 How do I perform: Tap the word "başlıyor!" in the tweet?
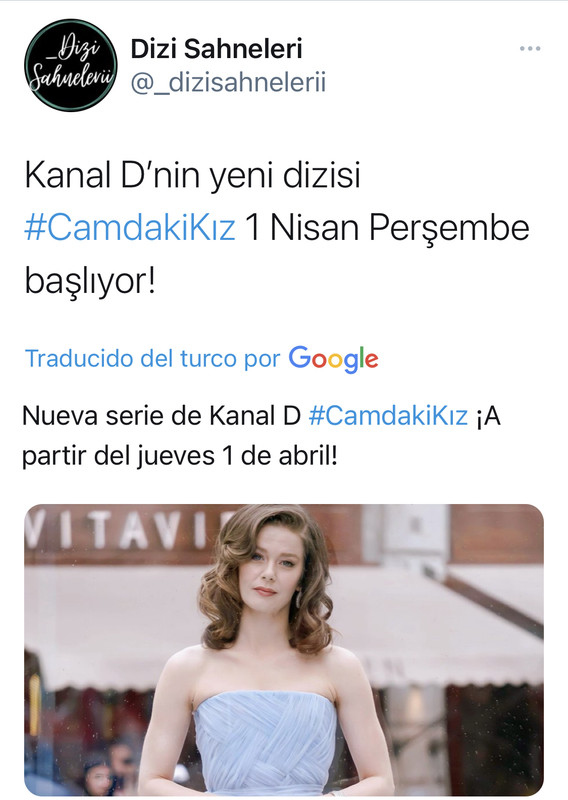tap(90, 282)
